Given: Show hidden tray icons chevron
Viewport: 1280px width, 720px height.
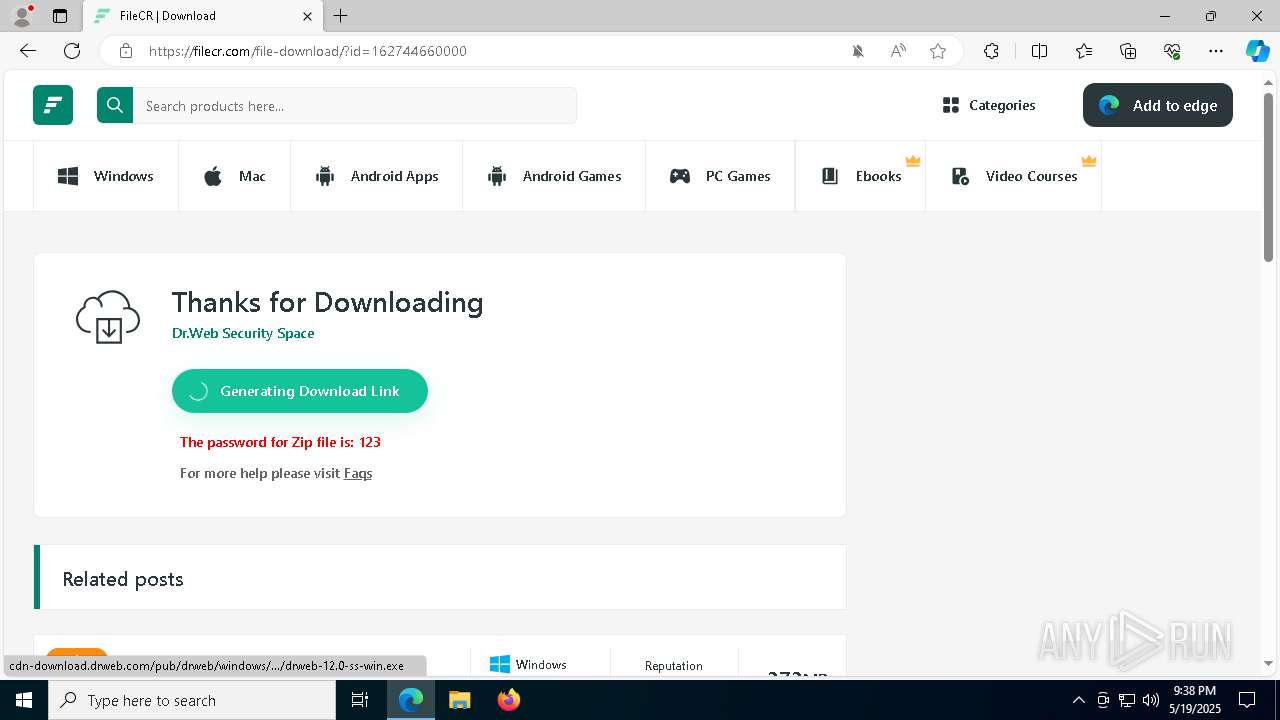Looking at the screenshot, I should (x=1078, y=700).
